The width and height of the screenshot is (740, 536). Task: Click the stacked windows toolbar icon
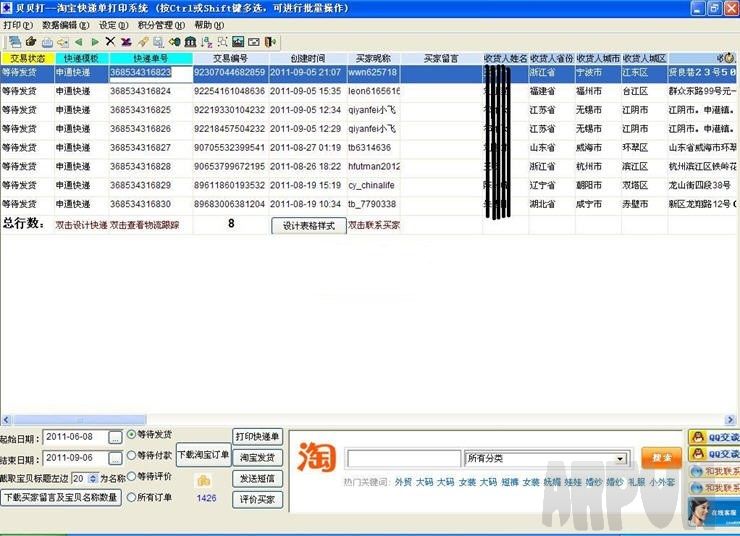tap(15, 42)
